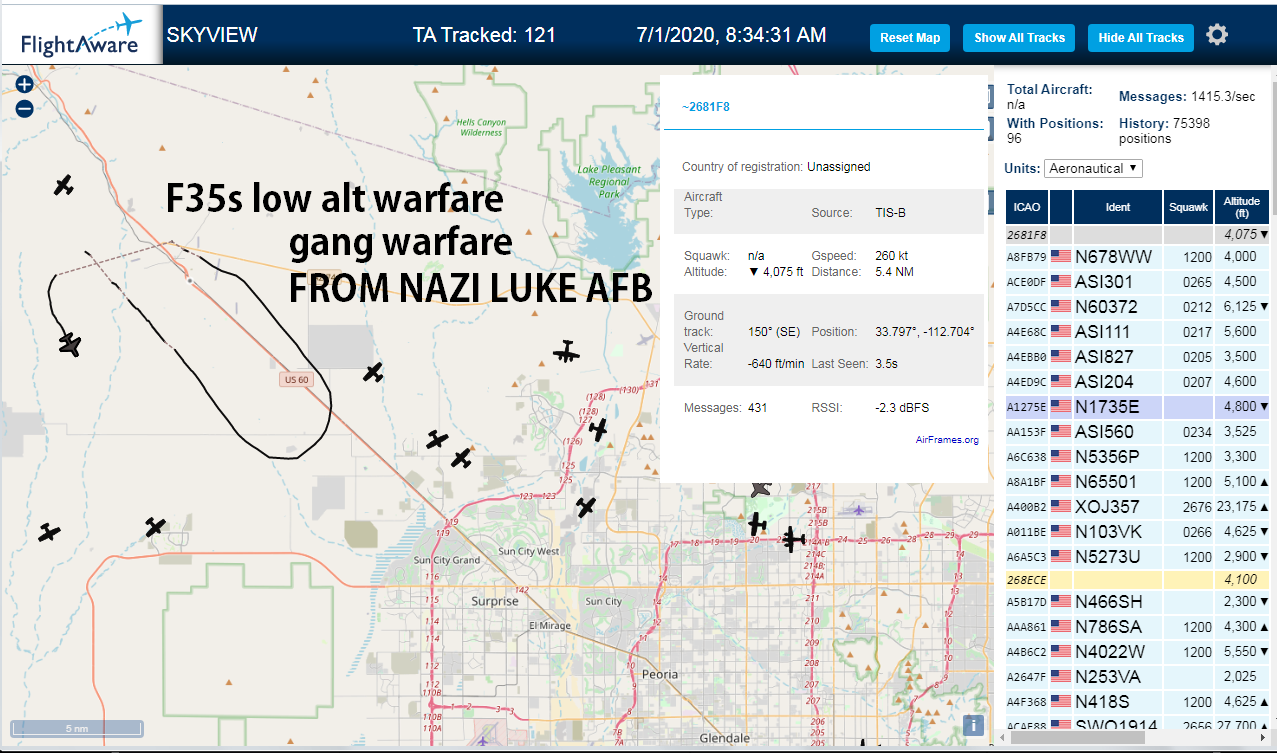
Task: Select the N253VA aircraft row
Action: pyautogui.click(x=1138, y=677)
